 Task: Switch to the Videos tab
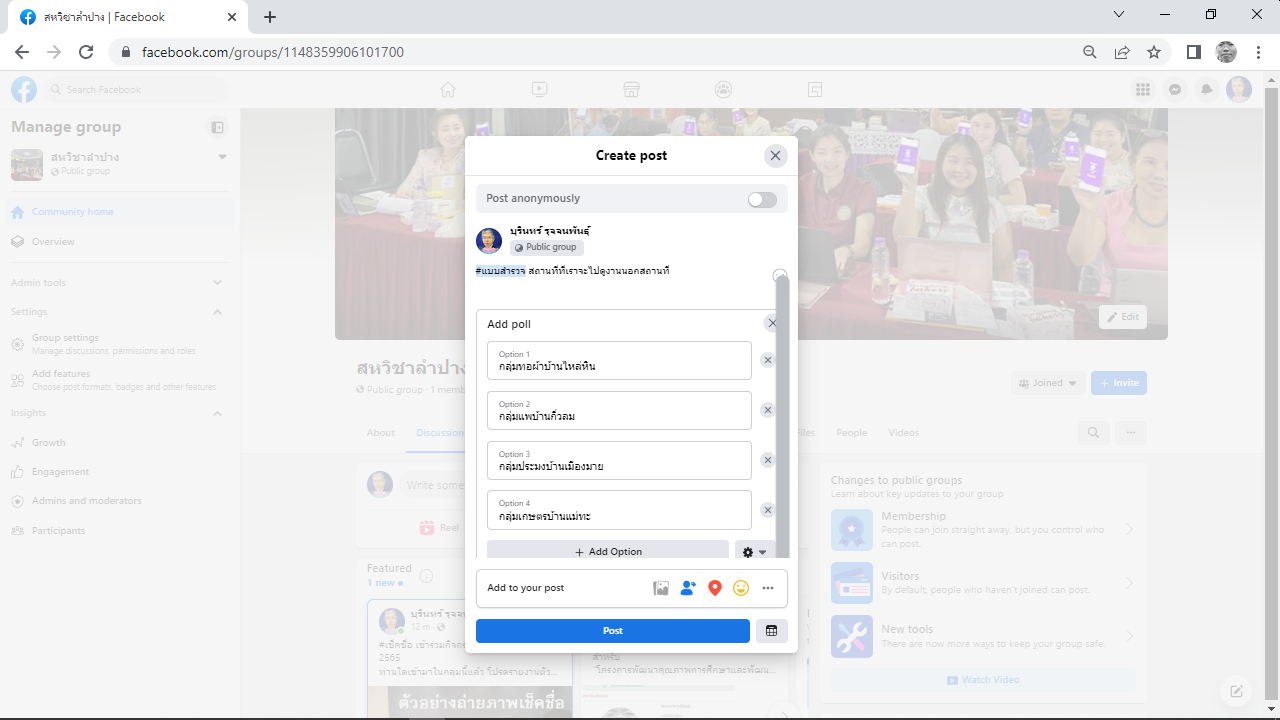(x=904, y=433)
